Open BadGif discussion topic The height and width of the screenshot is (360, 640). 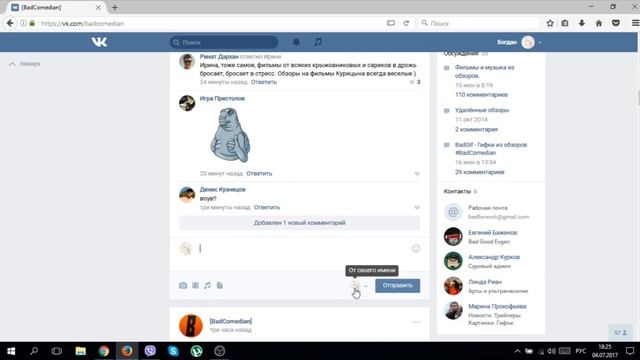pyautogui.click(x=491, y=149)
